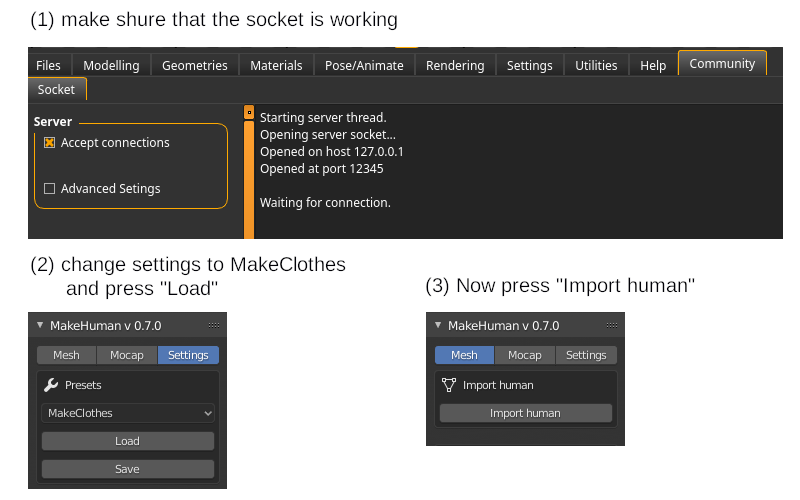The width and height of the screenshot is (800, 500).
Task: Toggle the Advanced Settings checkbox
Action: (49, 189)
